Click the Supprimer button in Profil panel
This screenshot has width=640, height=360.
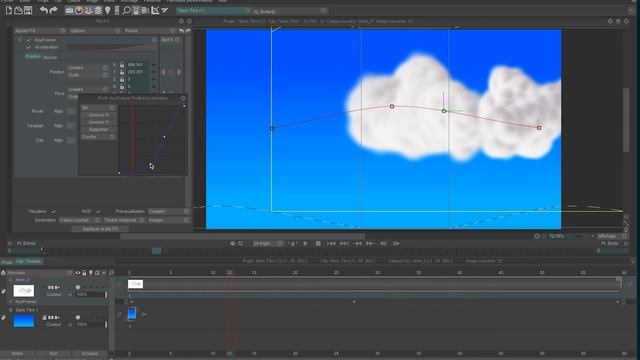click(98, 129)
